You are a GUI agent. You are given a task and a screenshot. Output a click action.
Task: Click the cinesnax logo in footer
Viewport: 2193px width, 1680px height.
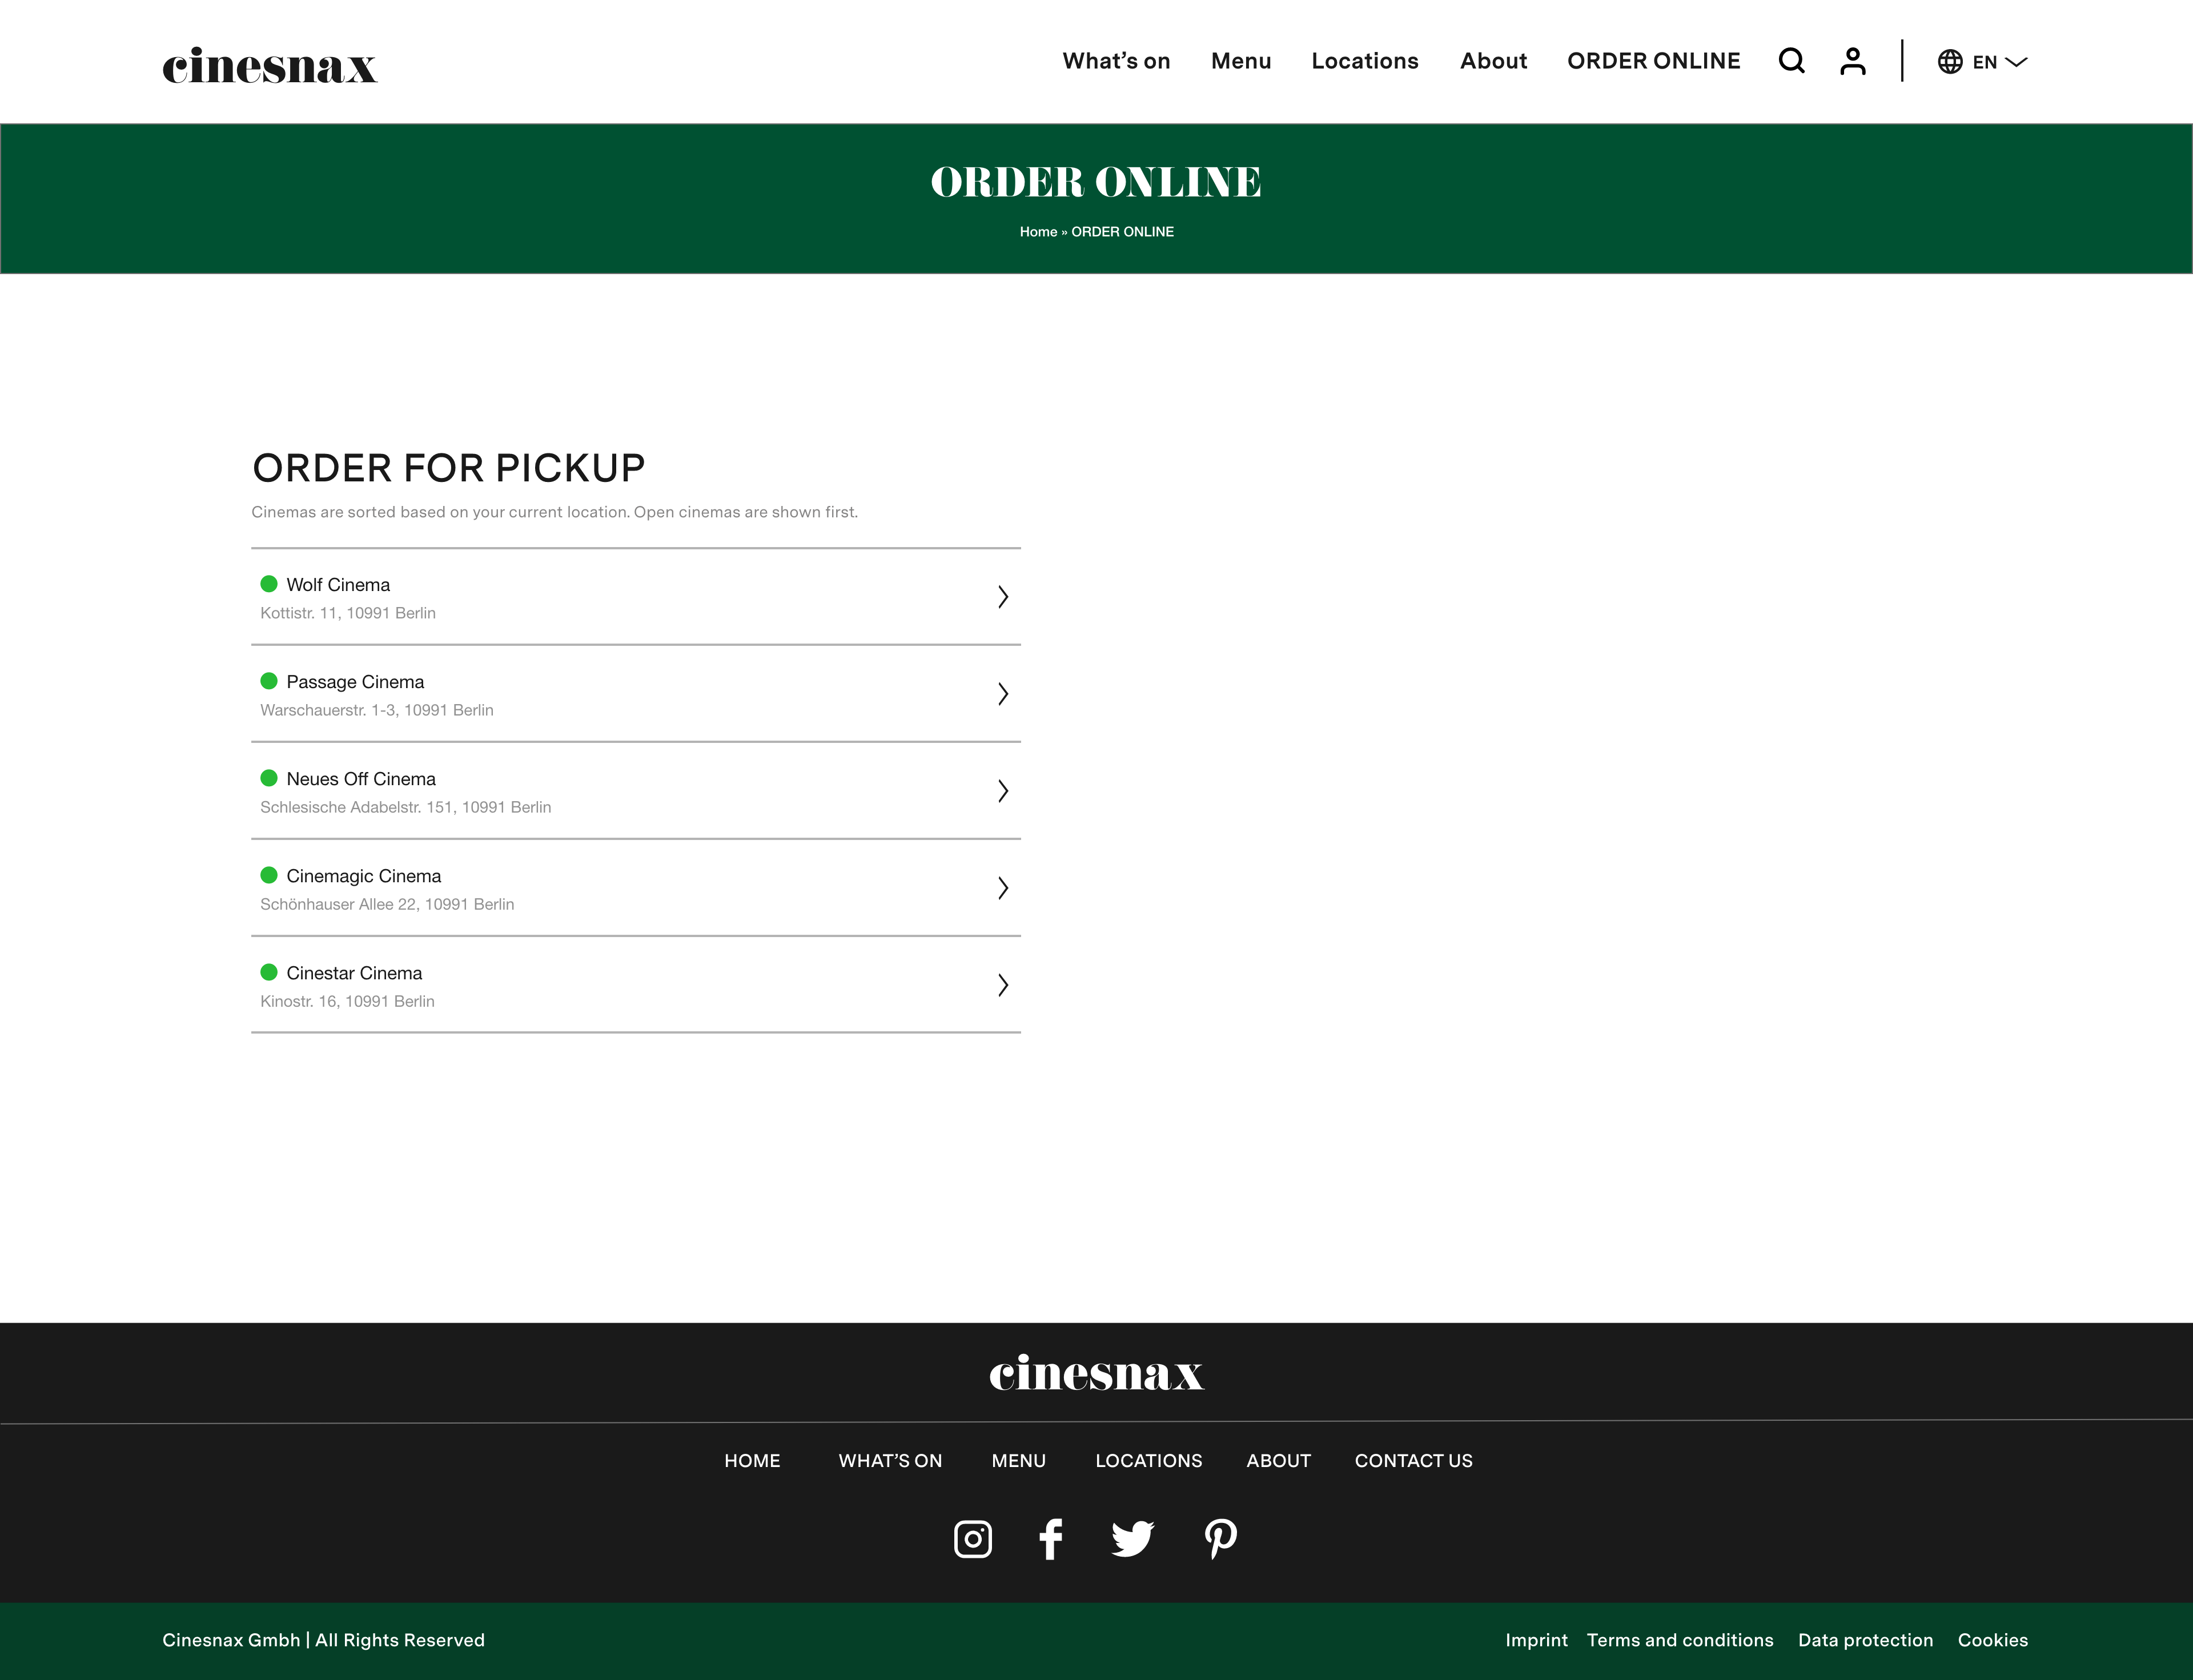(1096, 1373)
